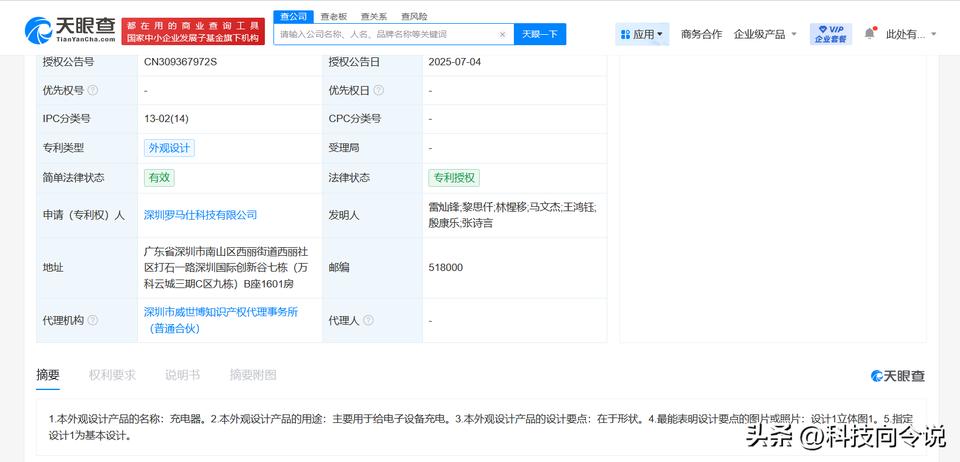This screenshot has height=462, width=960.
Task: Click the abstract paragraph about 充电器
Action: click(x=481, y=427)
